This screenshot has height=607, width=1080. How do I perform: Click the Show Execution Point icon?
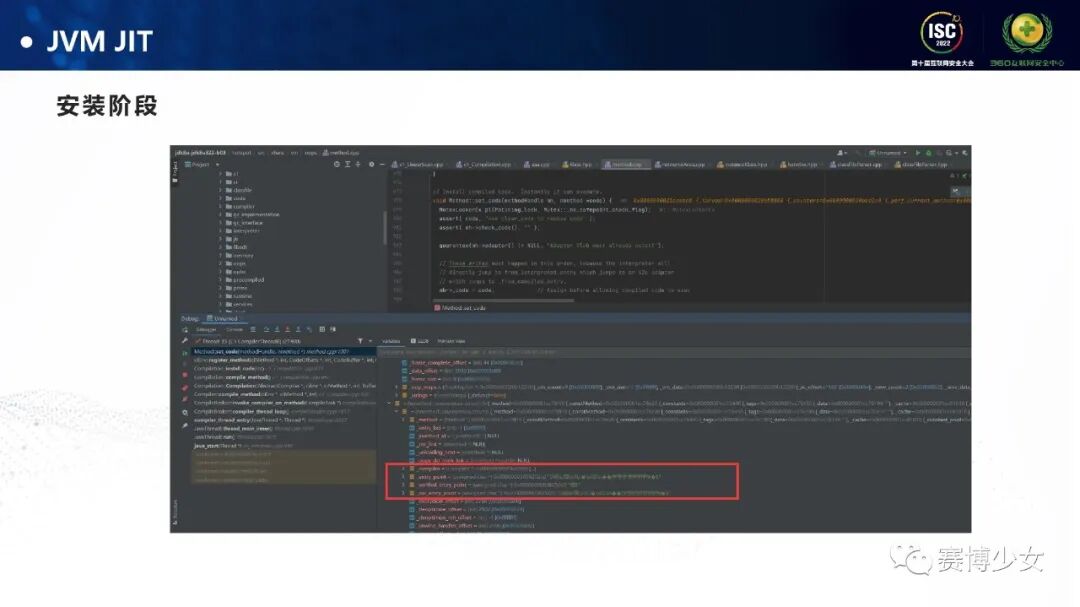pos(253,329)
